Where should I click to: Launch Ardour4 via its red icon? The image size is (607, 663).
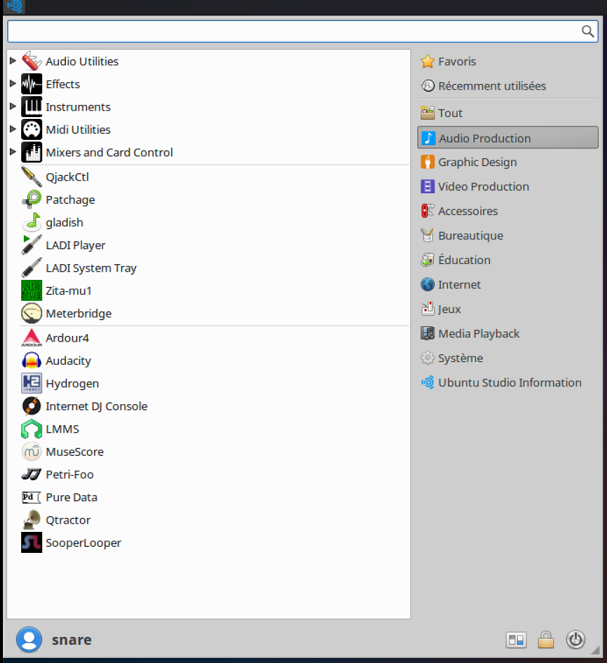pyautogui.click(x=31, y=338)
